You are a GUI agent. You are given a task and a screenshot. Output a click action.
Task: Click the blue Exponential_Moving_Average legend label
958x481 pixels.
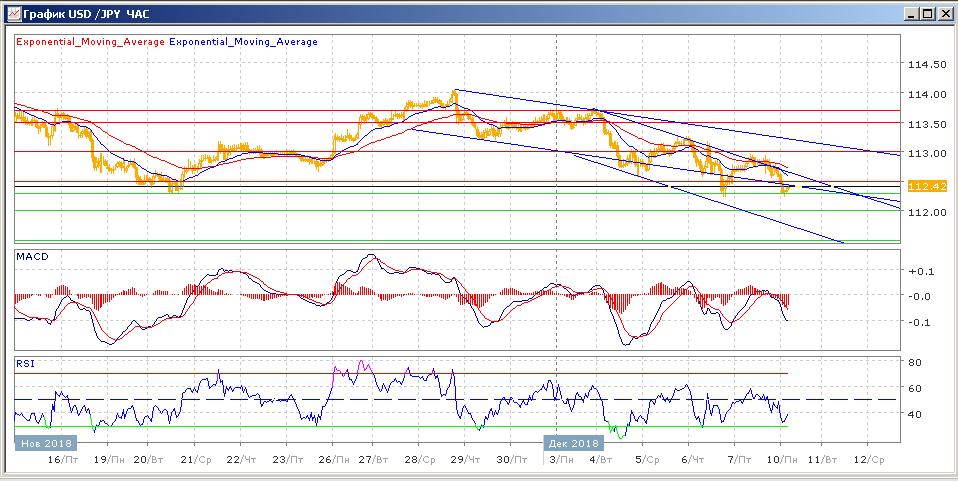244,42
